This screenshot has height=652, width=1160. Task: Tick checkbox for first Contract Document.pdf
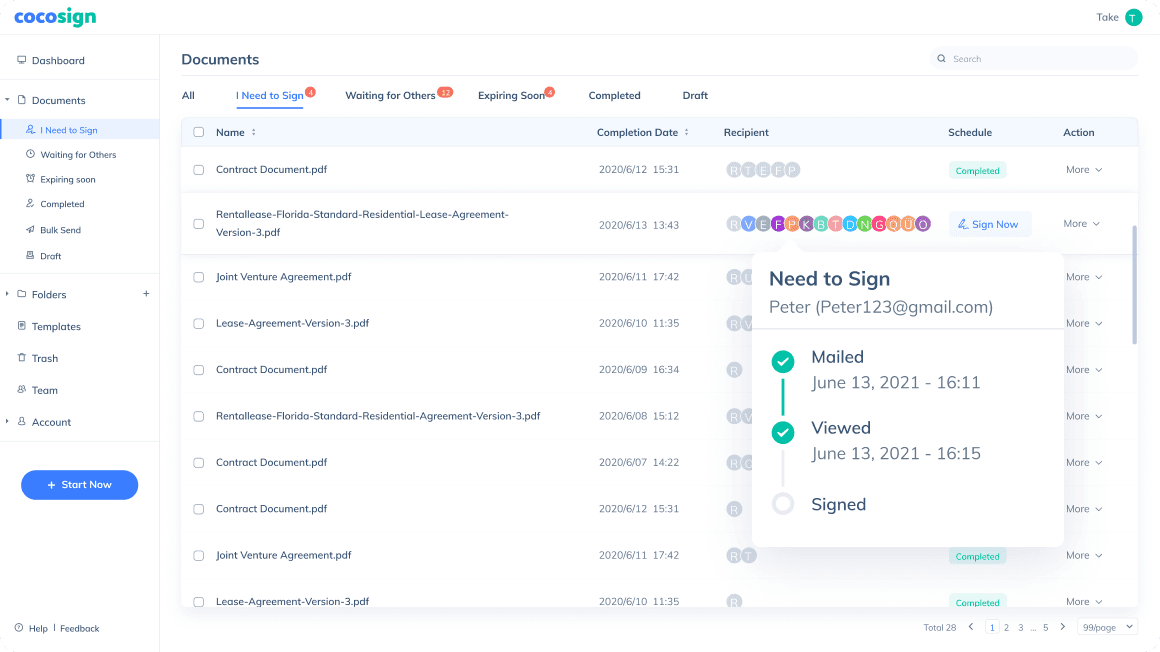[198, 170]
